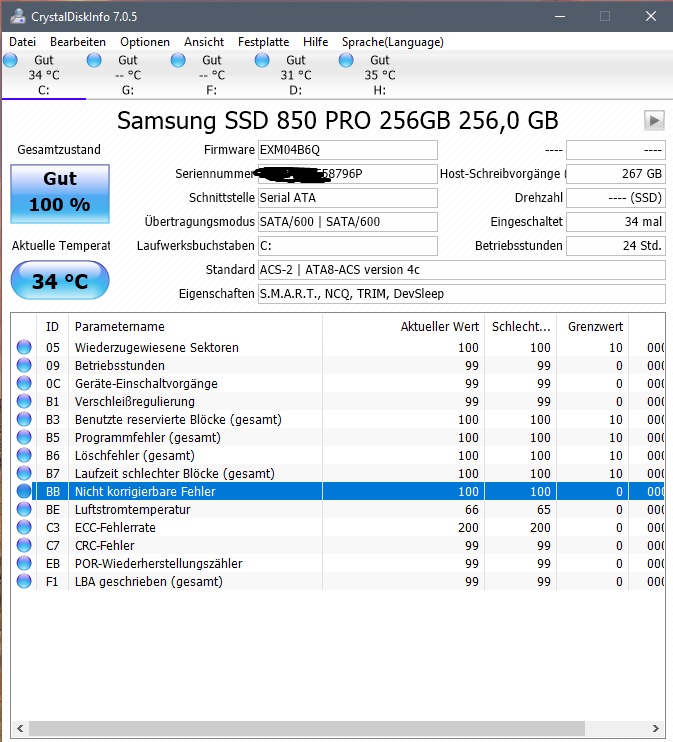Click the Aktueller Wert column header
673x742 pixels.
403,327
